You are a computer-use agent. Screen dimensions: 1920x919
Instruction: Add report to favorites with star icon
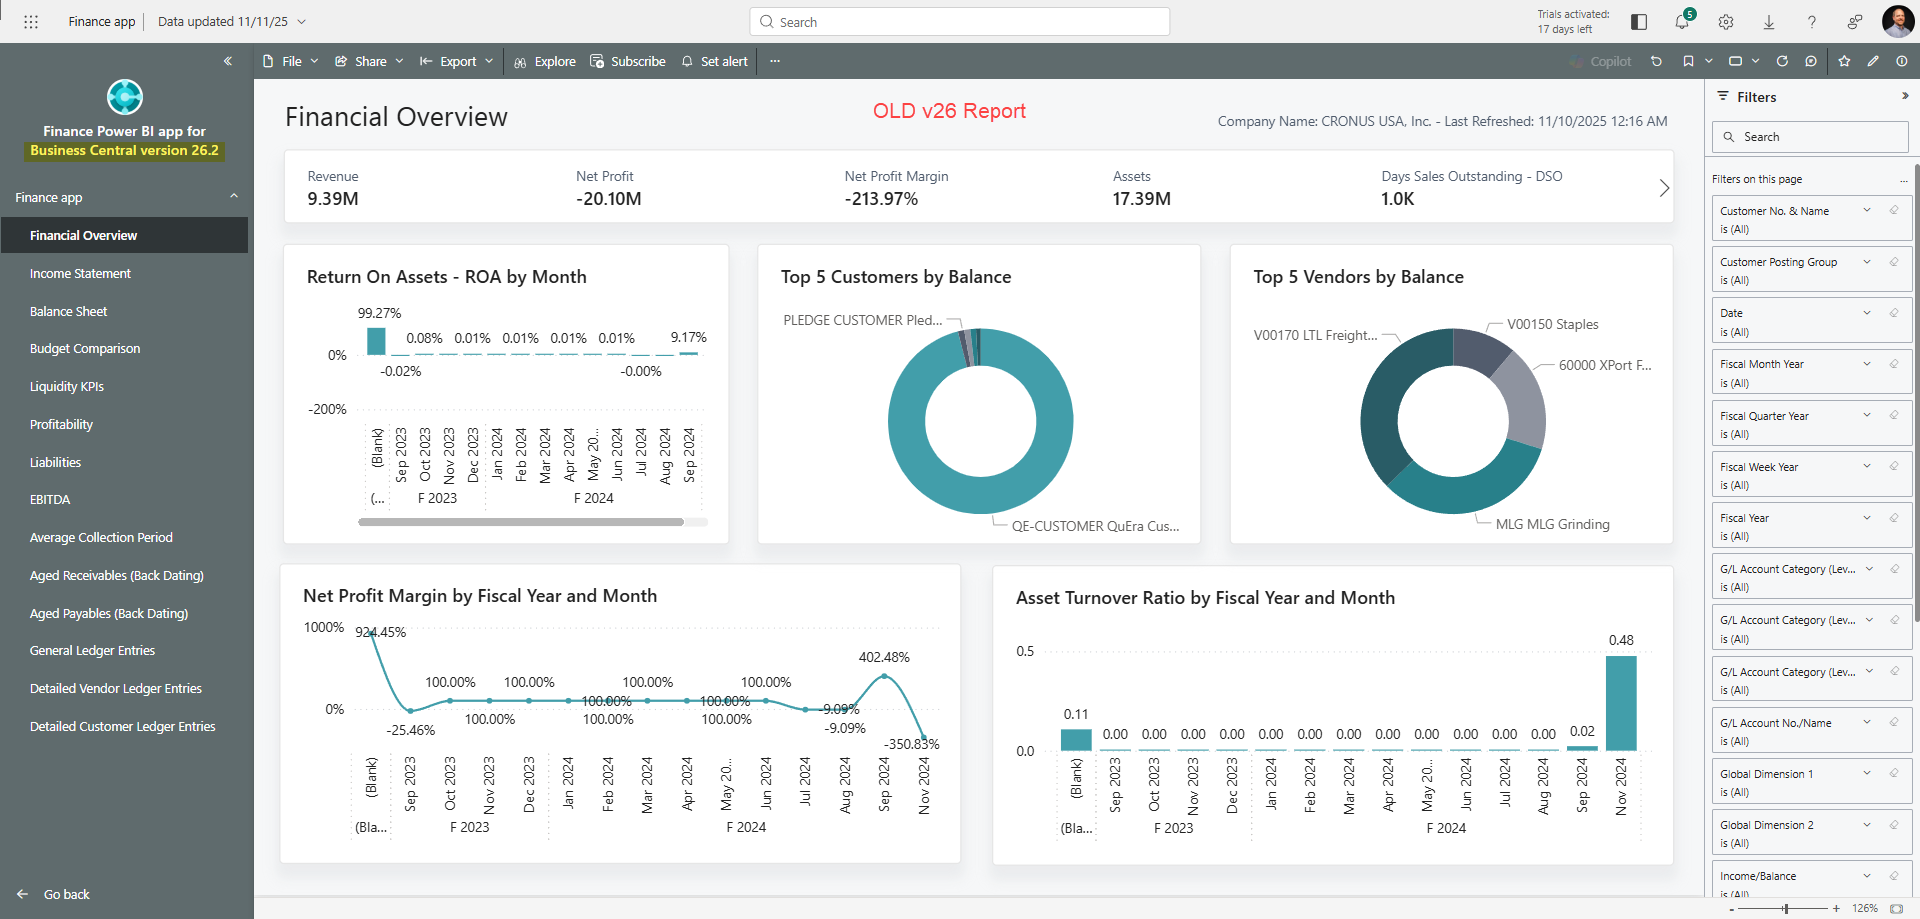click(1844, 61)
